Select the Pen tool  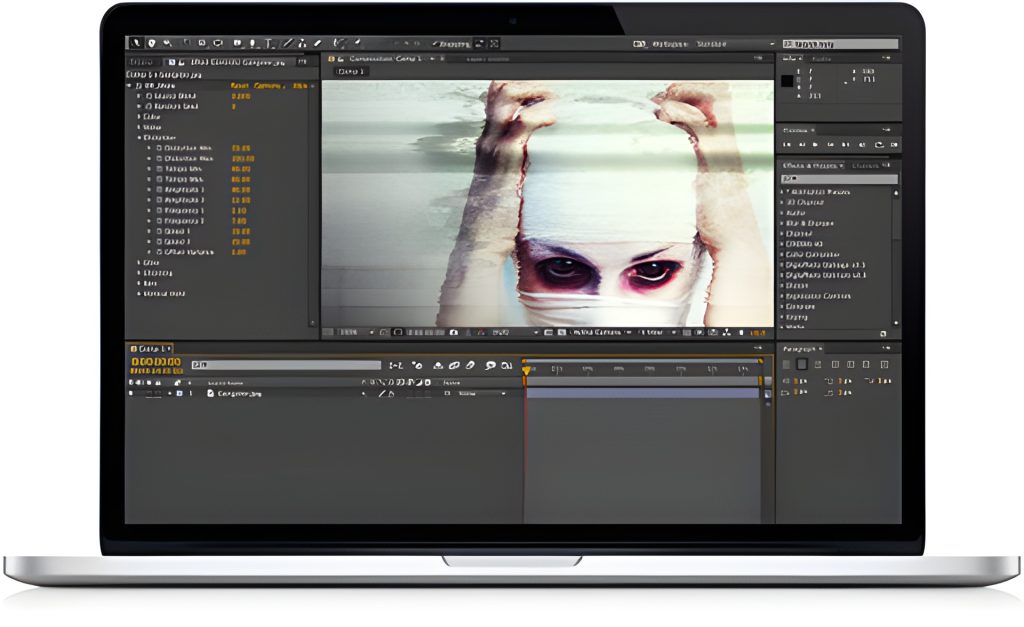[x=252, y=43]
